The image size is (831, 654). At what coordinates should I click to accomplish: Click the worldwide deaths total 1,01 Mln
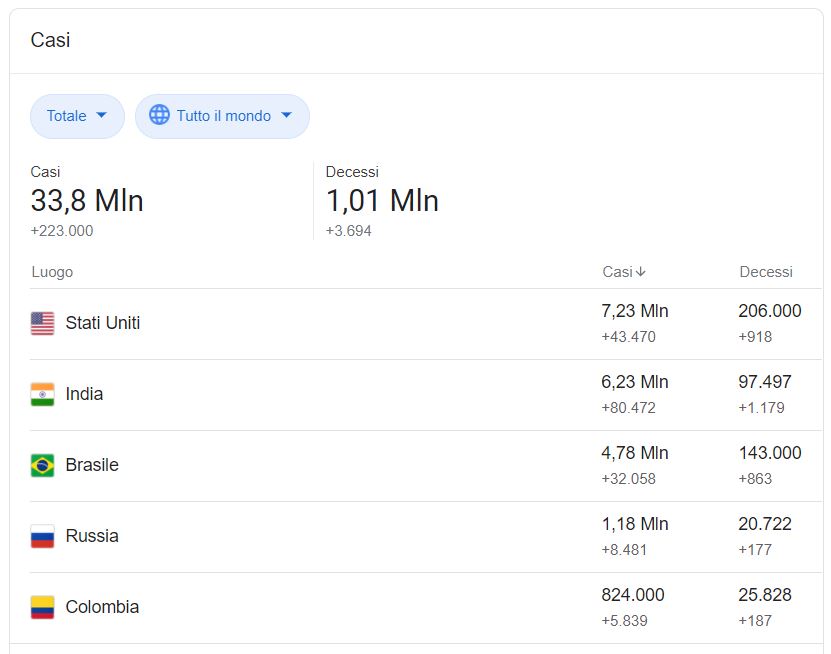(382, 201)
